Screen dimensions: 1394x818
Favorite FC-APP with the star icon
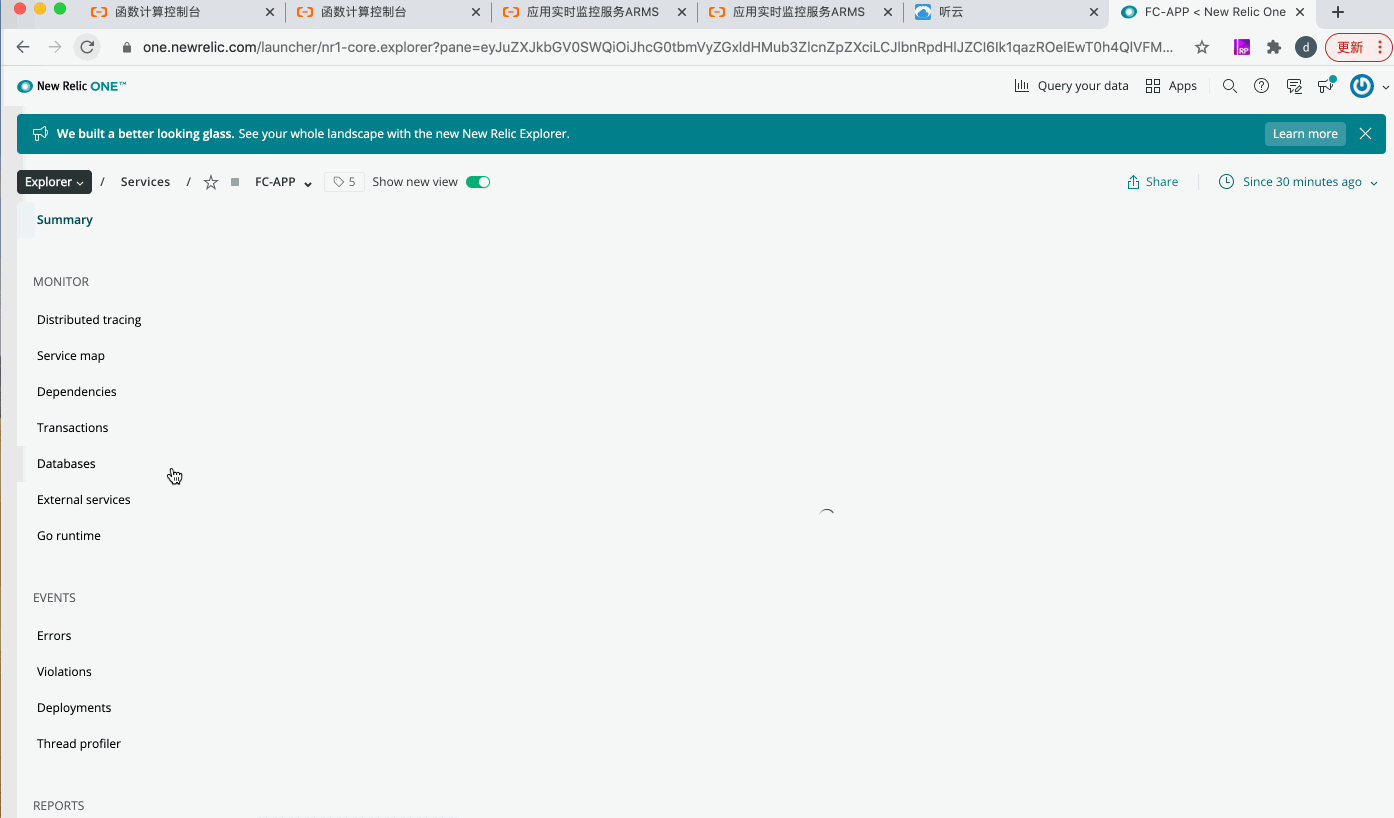pyautogui.click(x=211, y=182)
